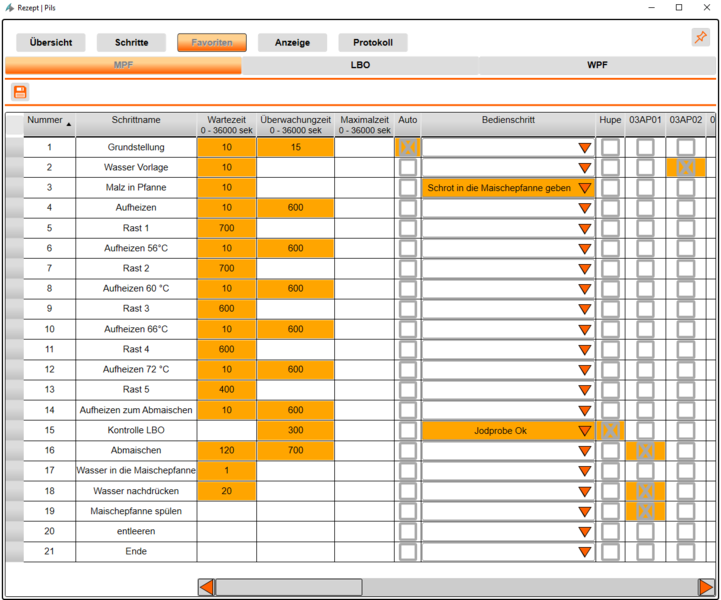Switch to the WPF tab
Screen dimensions: 721x600
597,65
